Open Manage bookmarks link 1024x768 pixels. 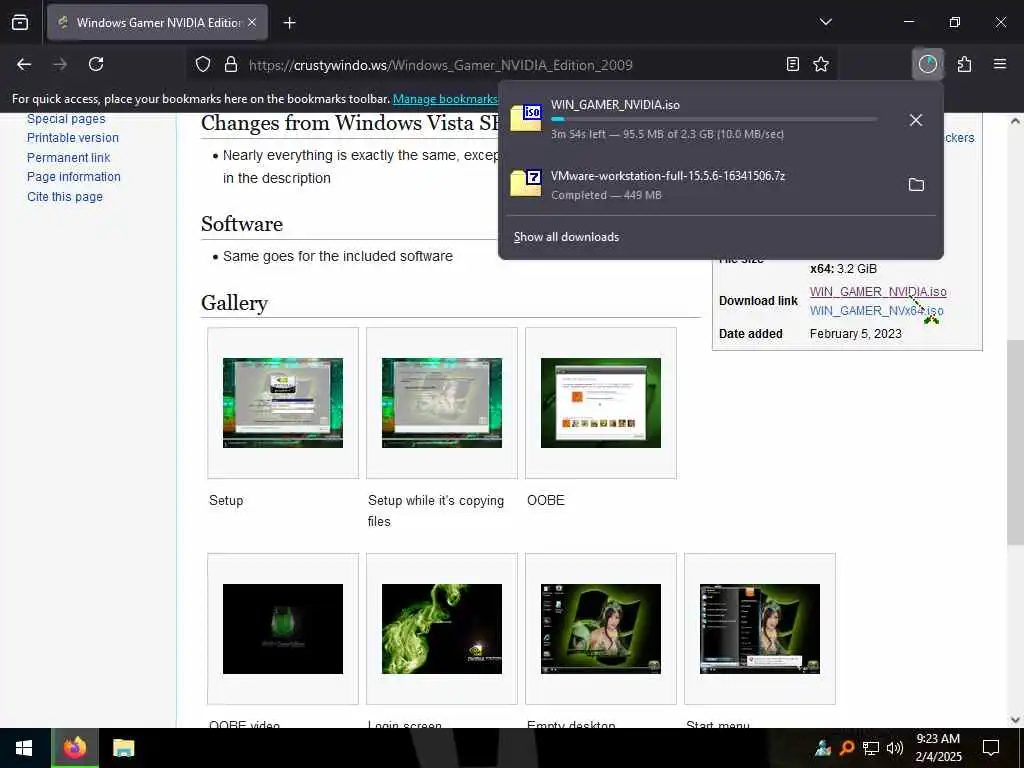click(445, 99)
